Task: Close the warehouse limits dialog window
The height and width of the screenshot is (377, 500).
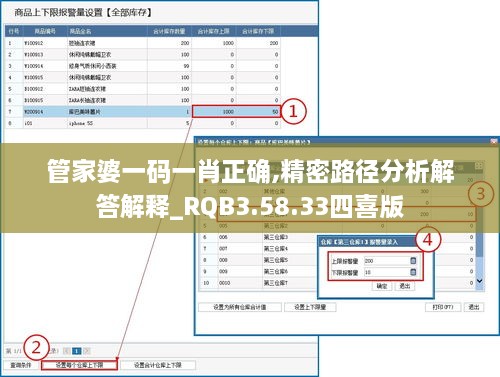Action: coord(494,142)
